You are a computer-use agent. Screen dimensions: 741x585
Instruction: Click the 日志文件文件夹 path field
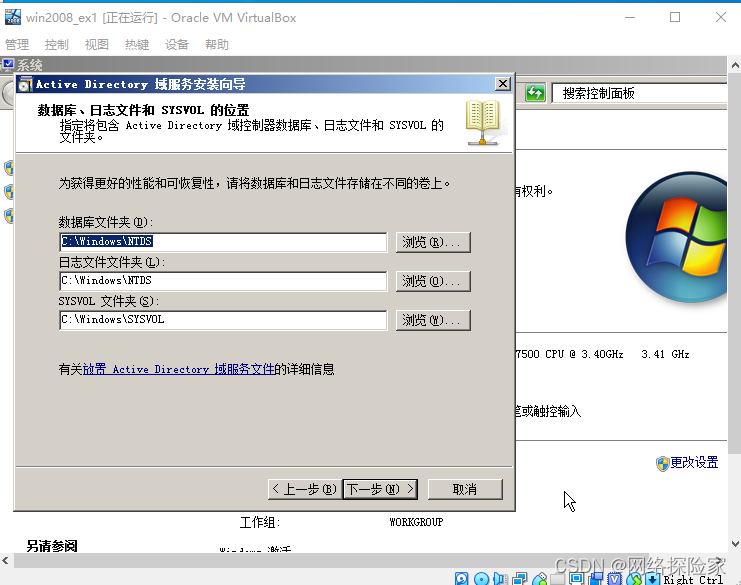coord(223,281)
